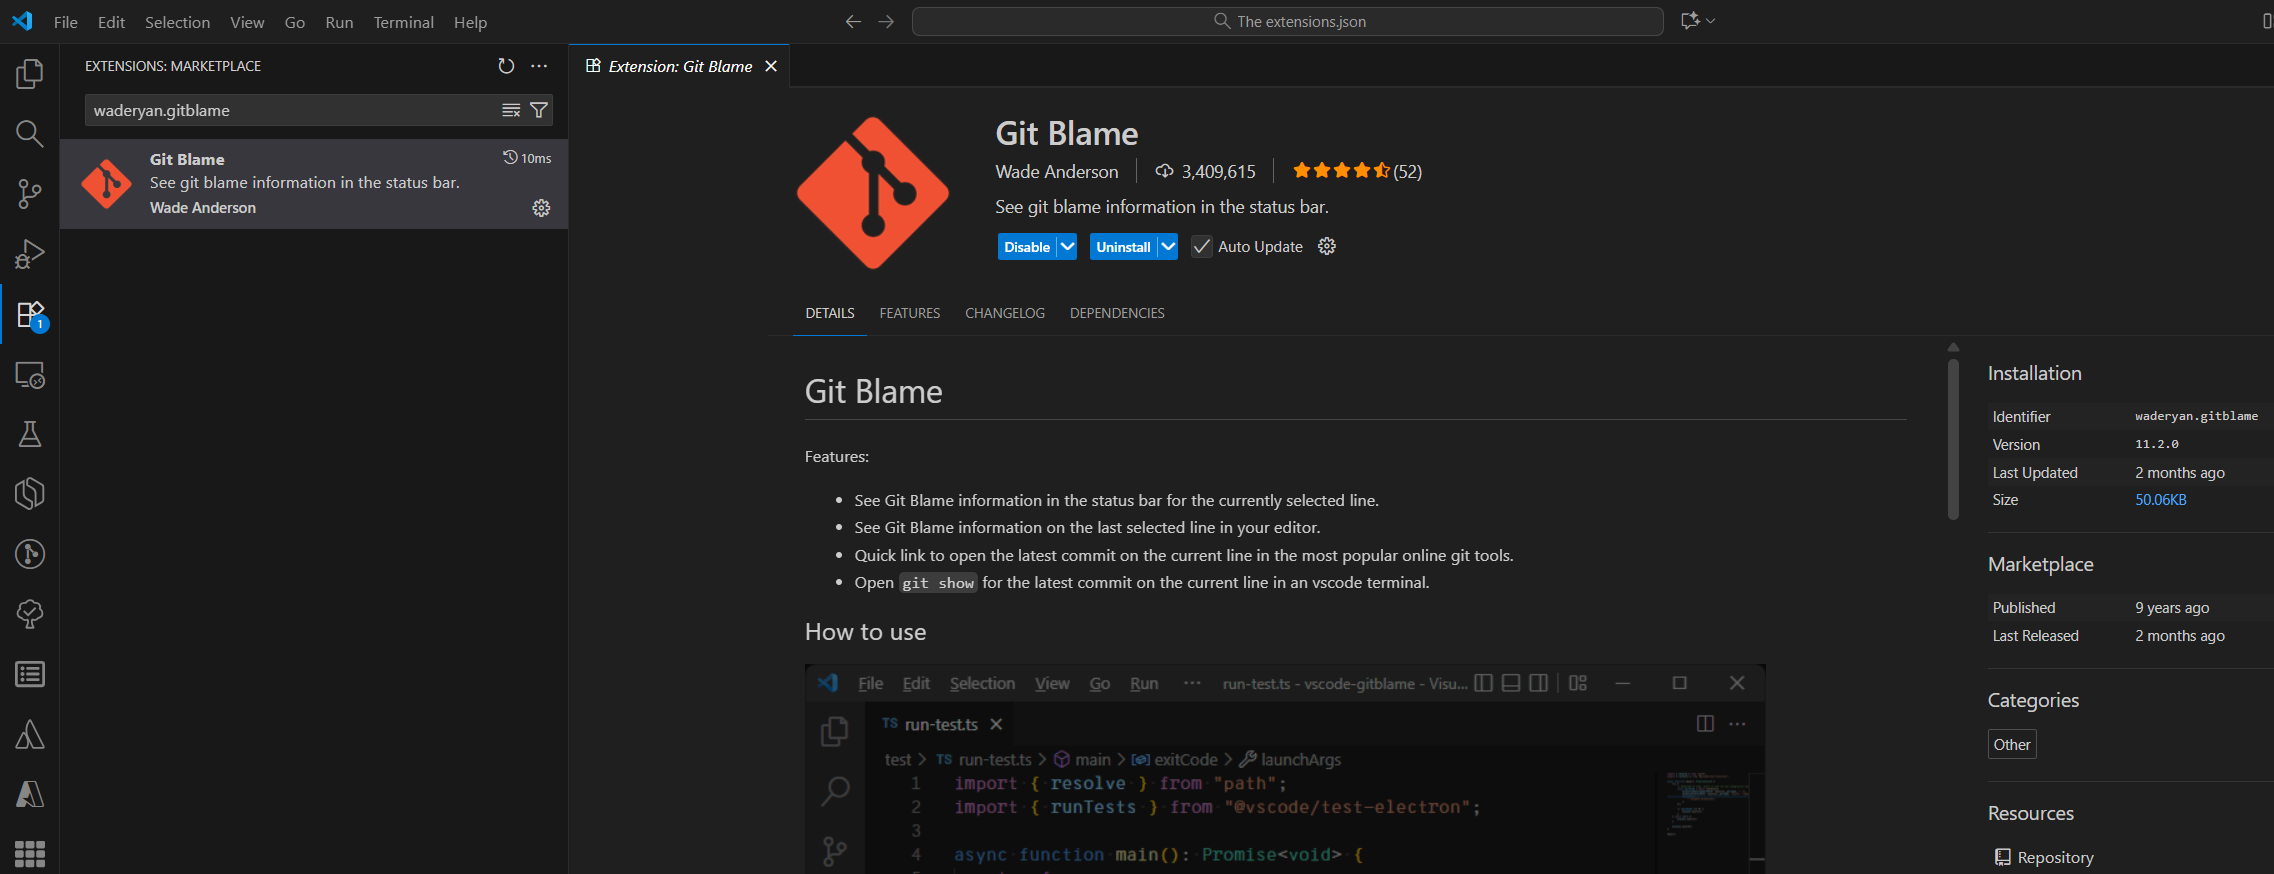Refresh the extensions marketplace list

point(506,66)
